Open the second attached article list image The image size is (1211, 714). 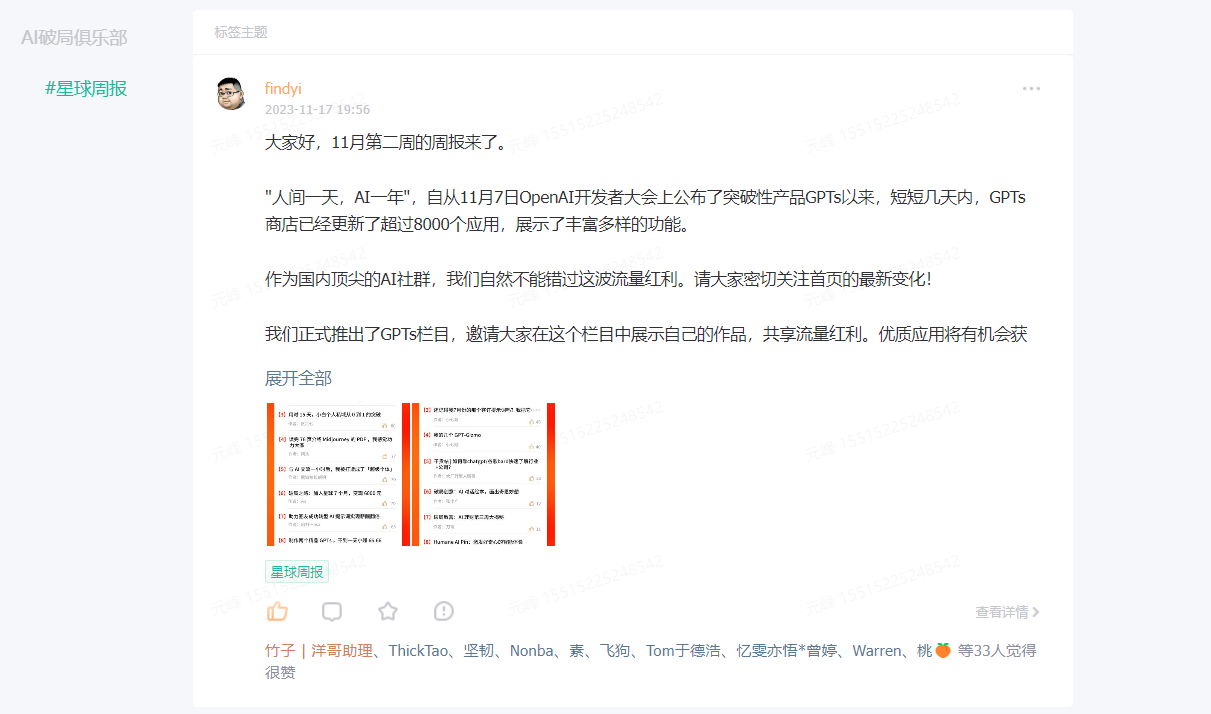(x=484, y=474)
